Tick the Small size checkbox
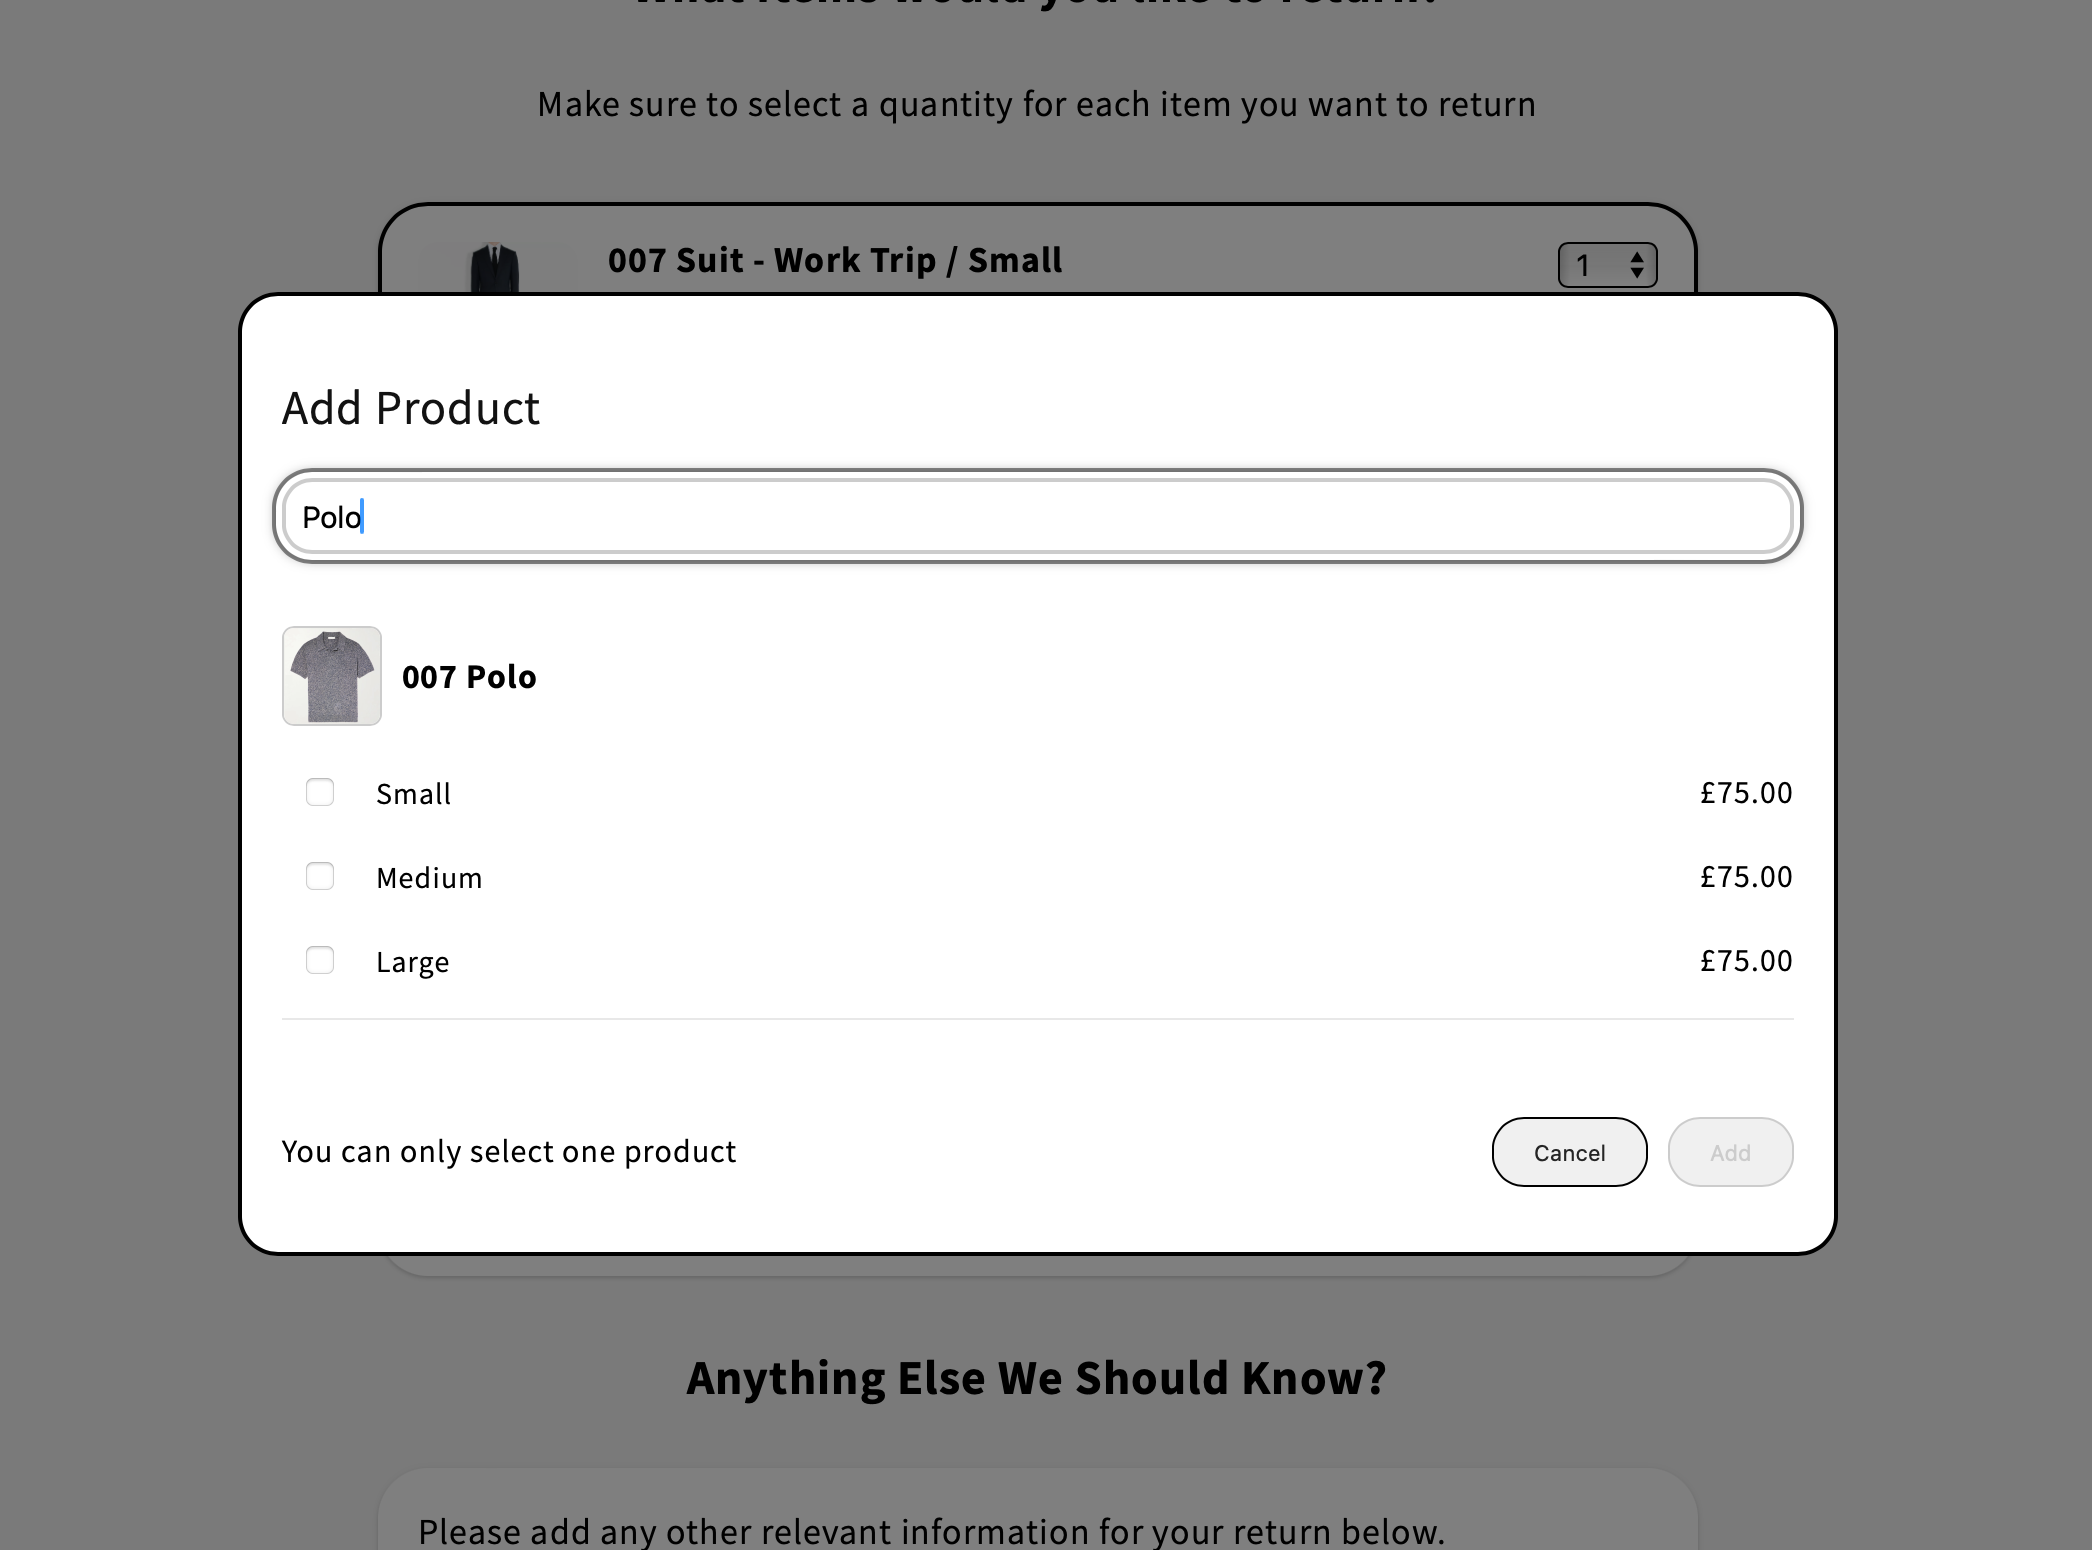Image resolution: width=2092 pixels, height=1550 pixels. tap(320, 792)
